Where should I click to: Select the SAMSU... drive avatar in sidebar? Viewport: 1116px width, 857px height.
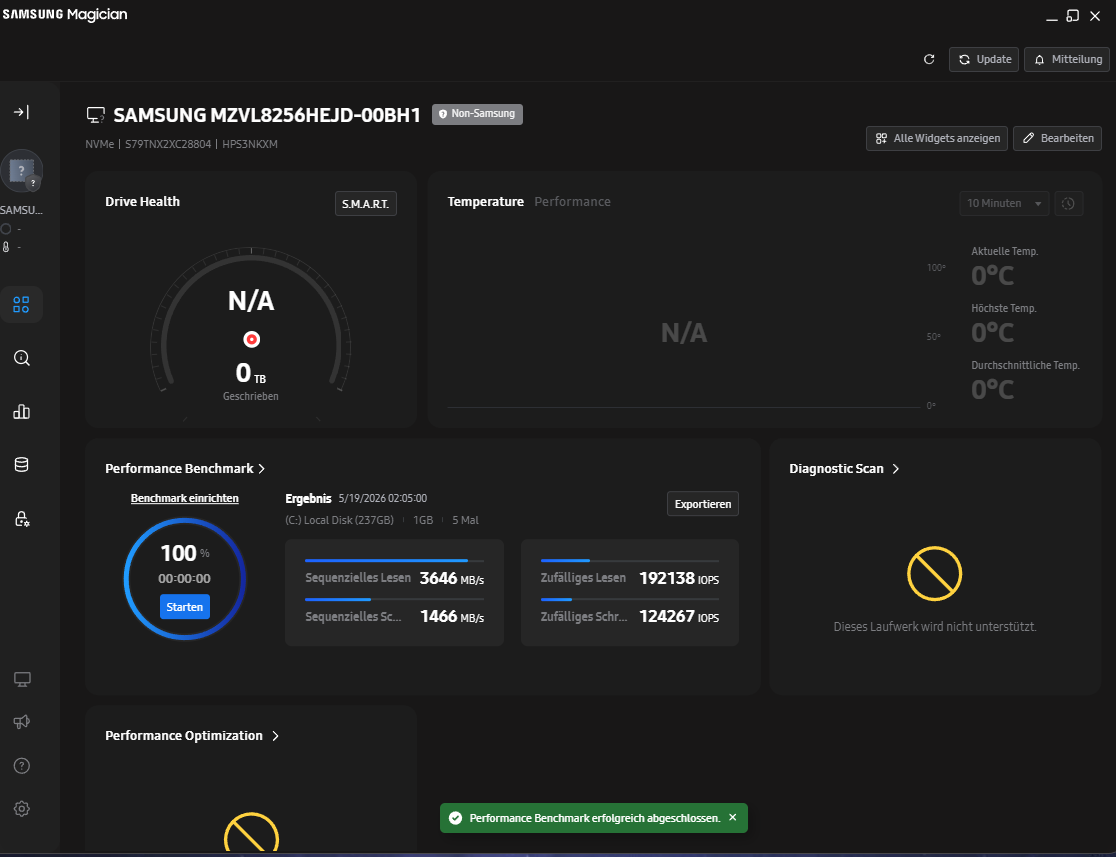21,172
